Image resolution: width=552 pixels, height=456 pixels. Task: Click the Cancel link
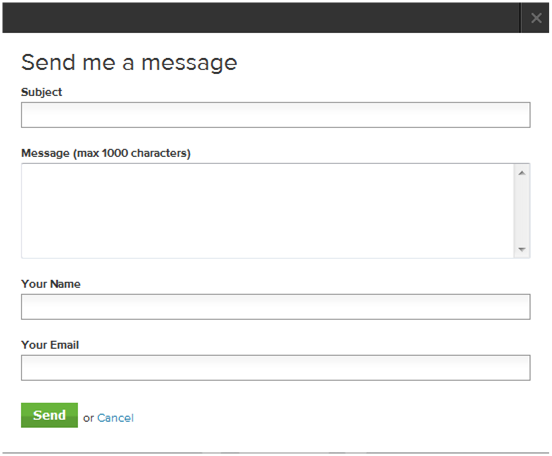pos(115,418)
